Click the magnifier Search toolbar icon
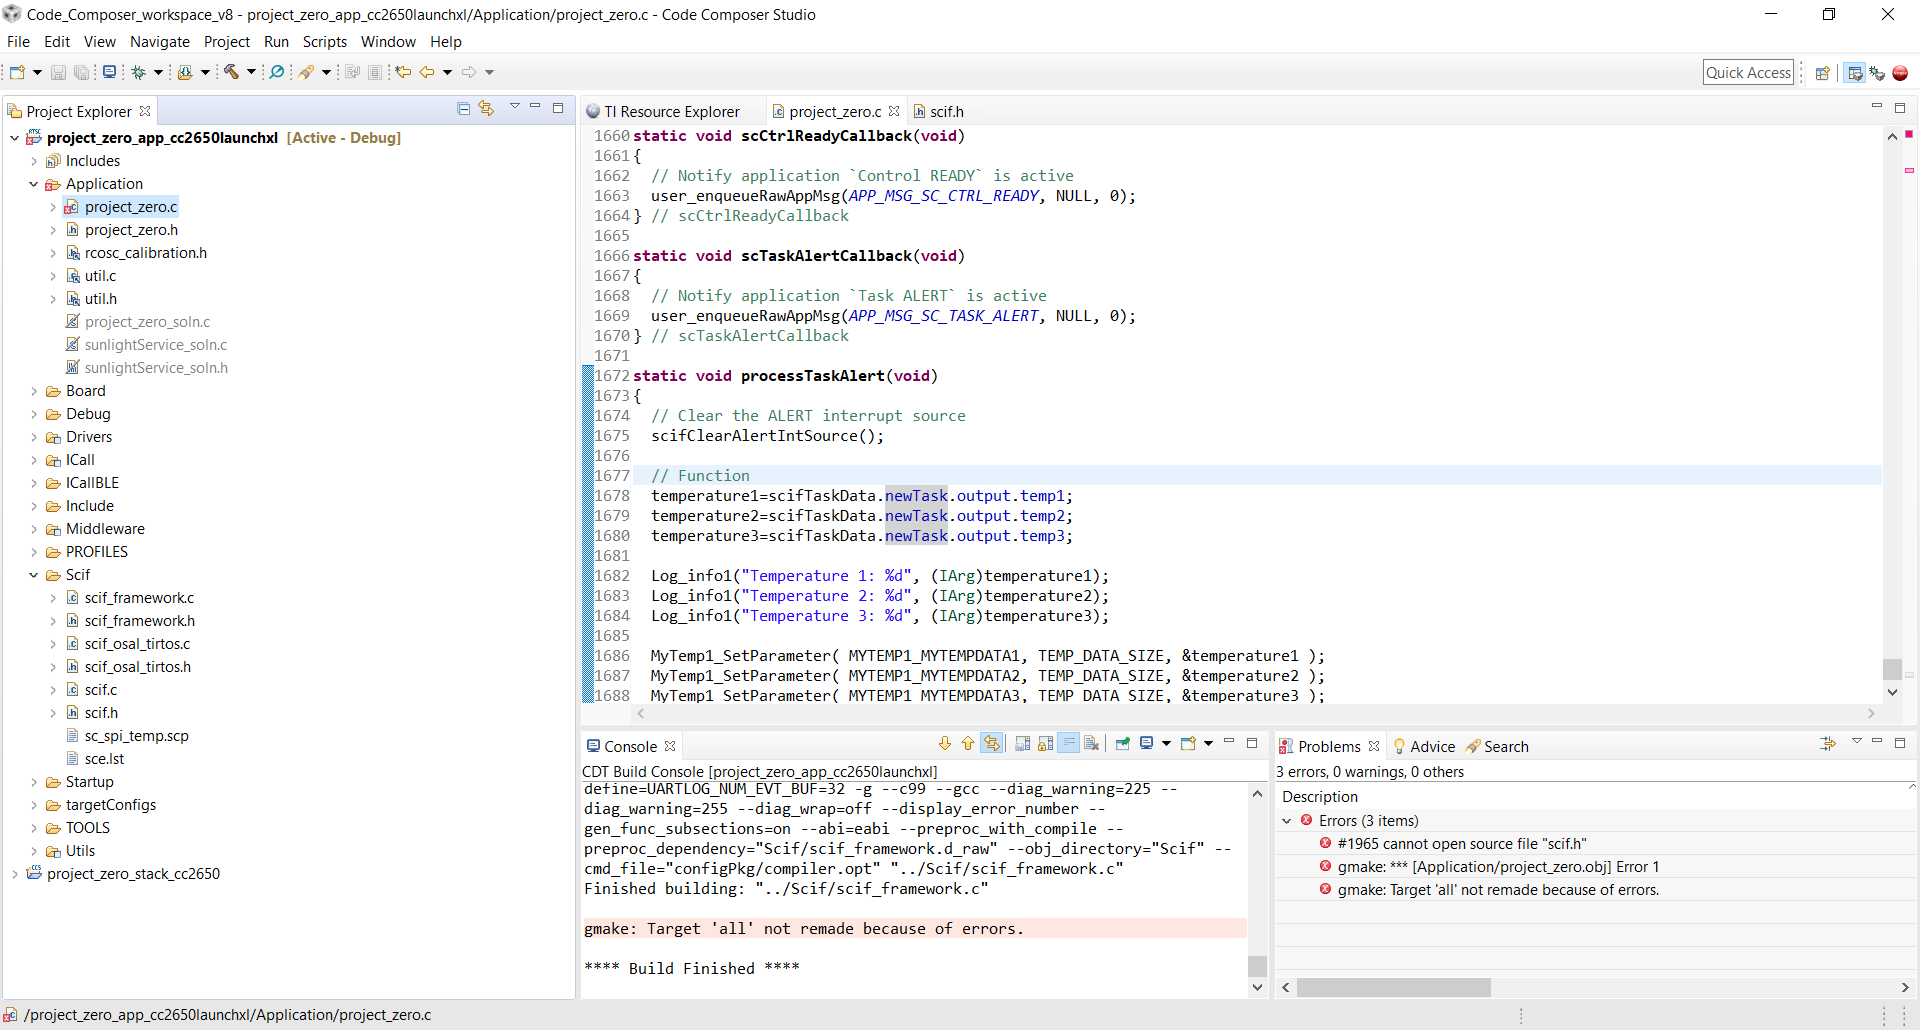Screen dimensions: 1920x1030 click(277, 72)
